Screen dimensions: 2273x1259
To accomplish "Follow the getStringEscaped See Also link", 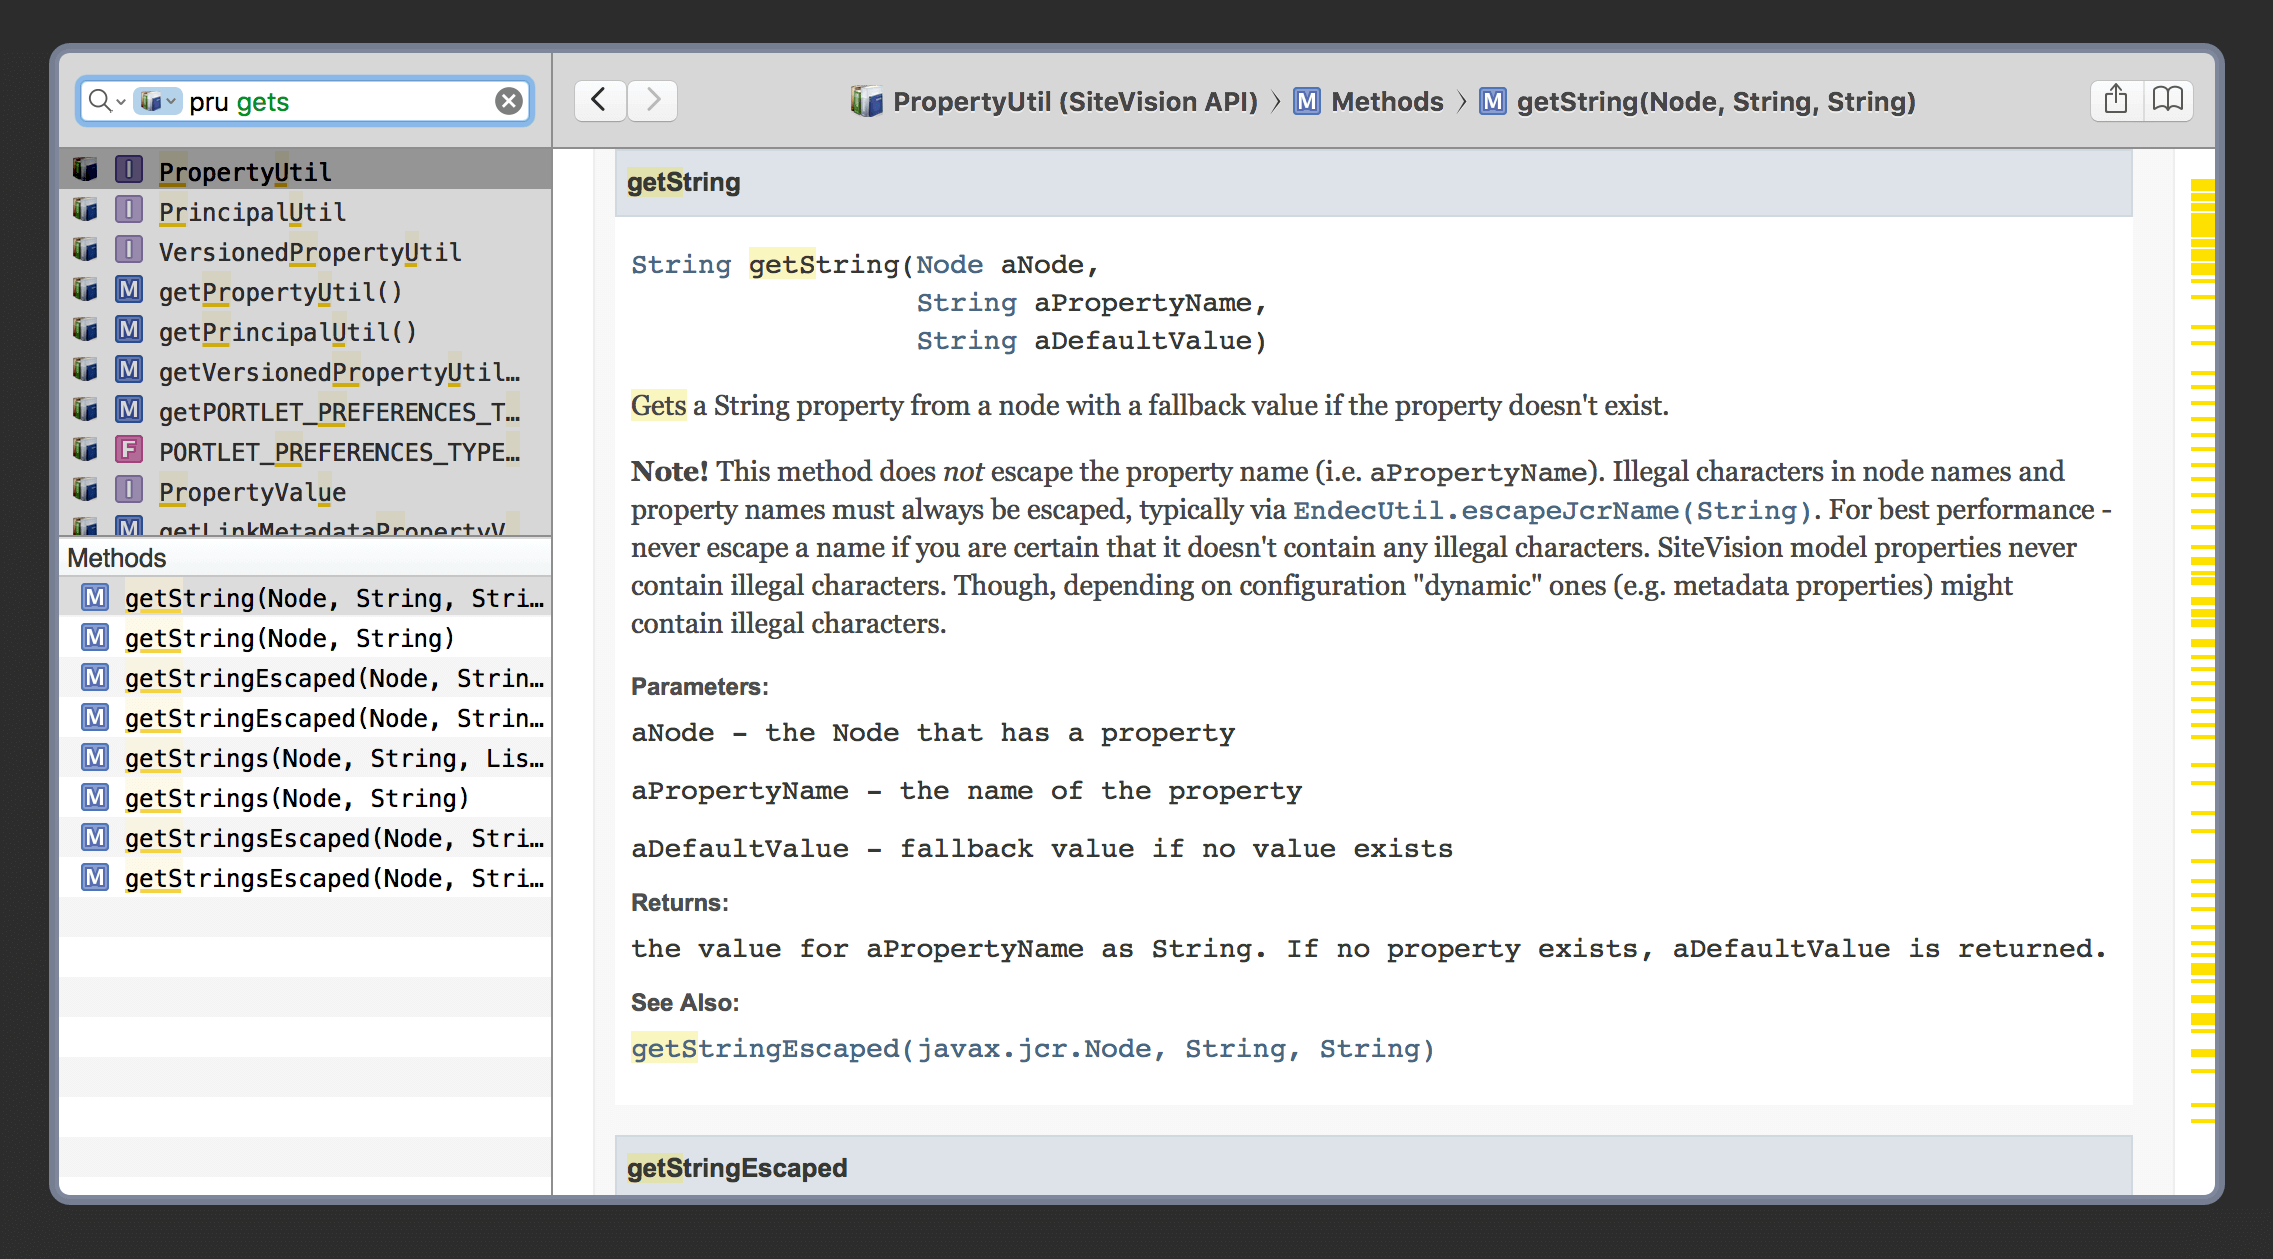I will (x=1032, y=1049).
